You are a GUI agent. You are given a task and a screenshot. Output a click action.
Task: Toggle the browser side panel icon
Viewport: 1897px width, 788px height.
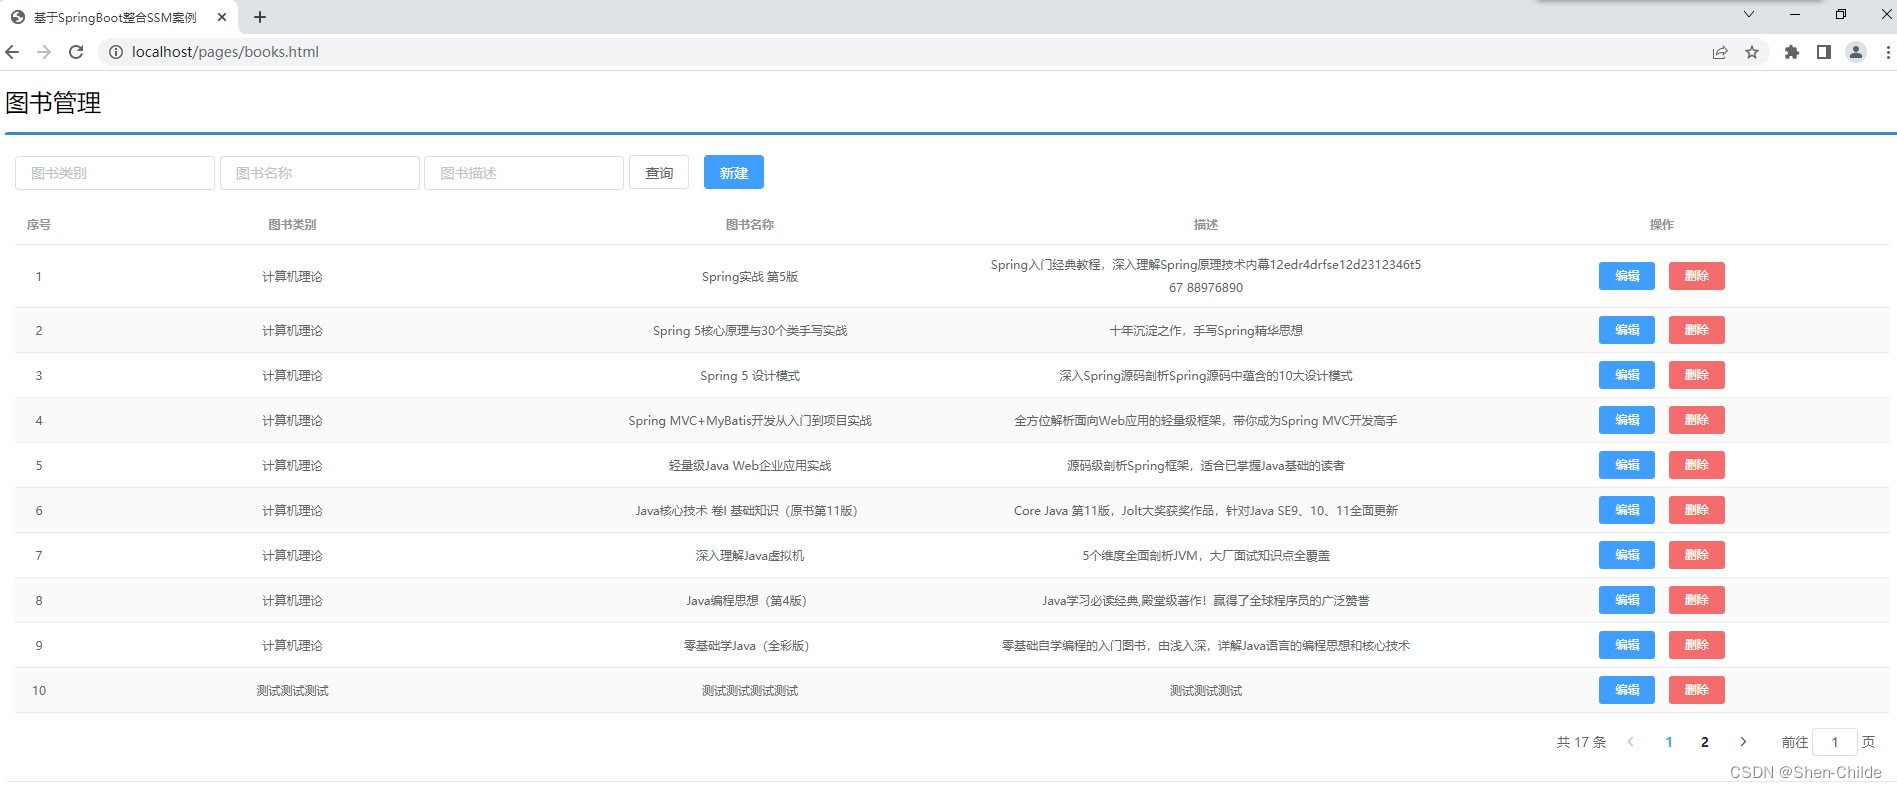point(1824,52)
